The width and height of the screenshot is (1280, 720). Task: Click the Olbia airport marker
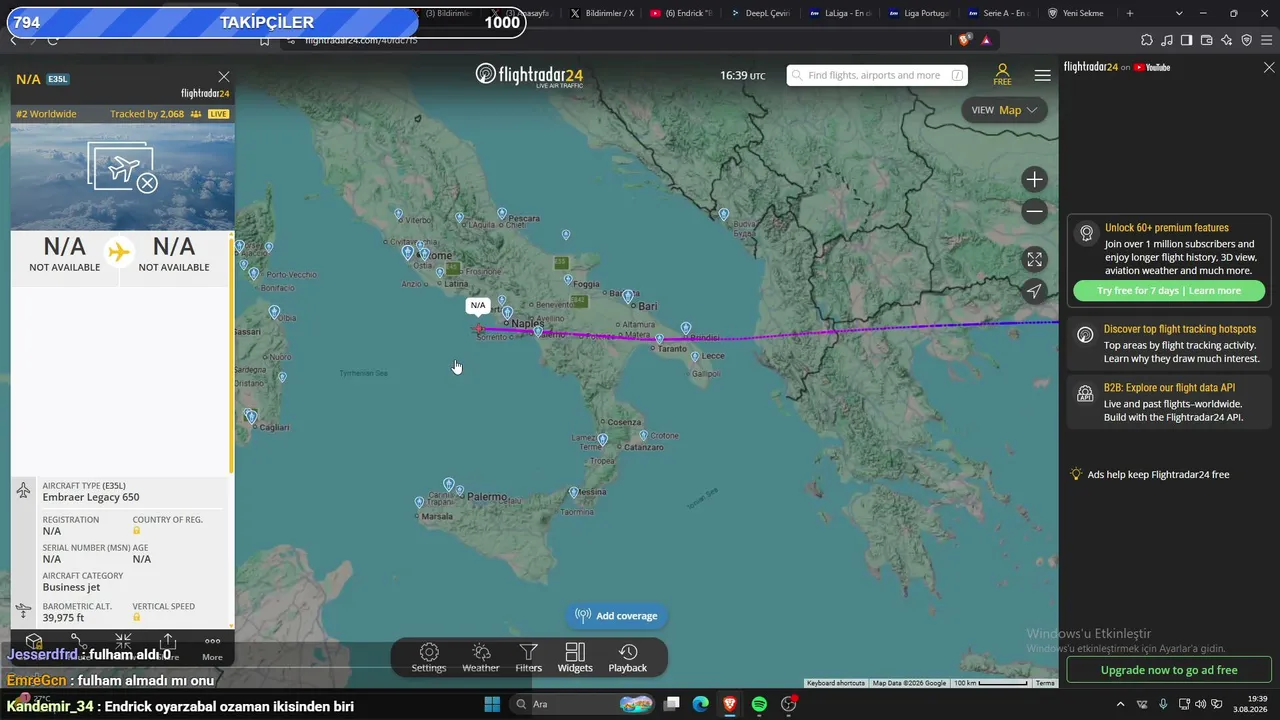(x=274, y=312)
